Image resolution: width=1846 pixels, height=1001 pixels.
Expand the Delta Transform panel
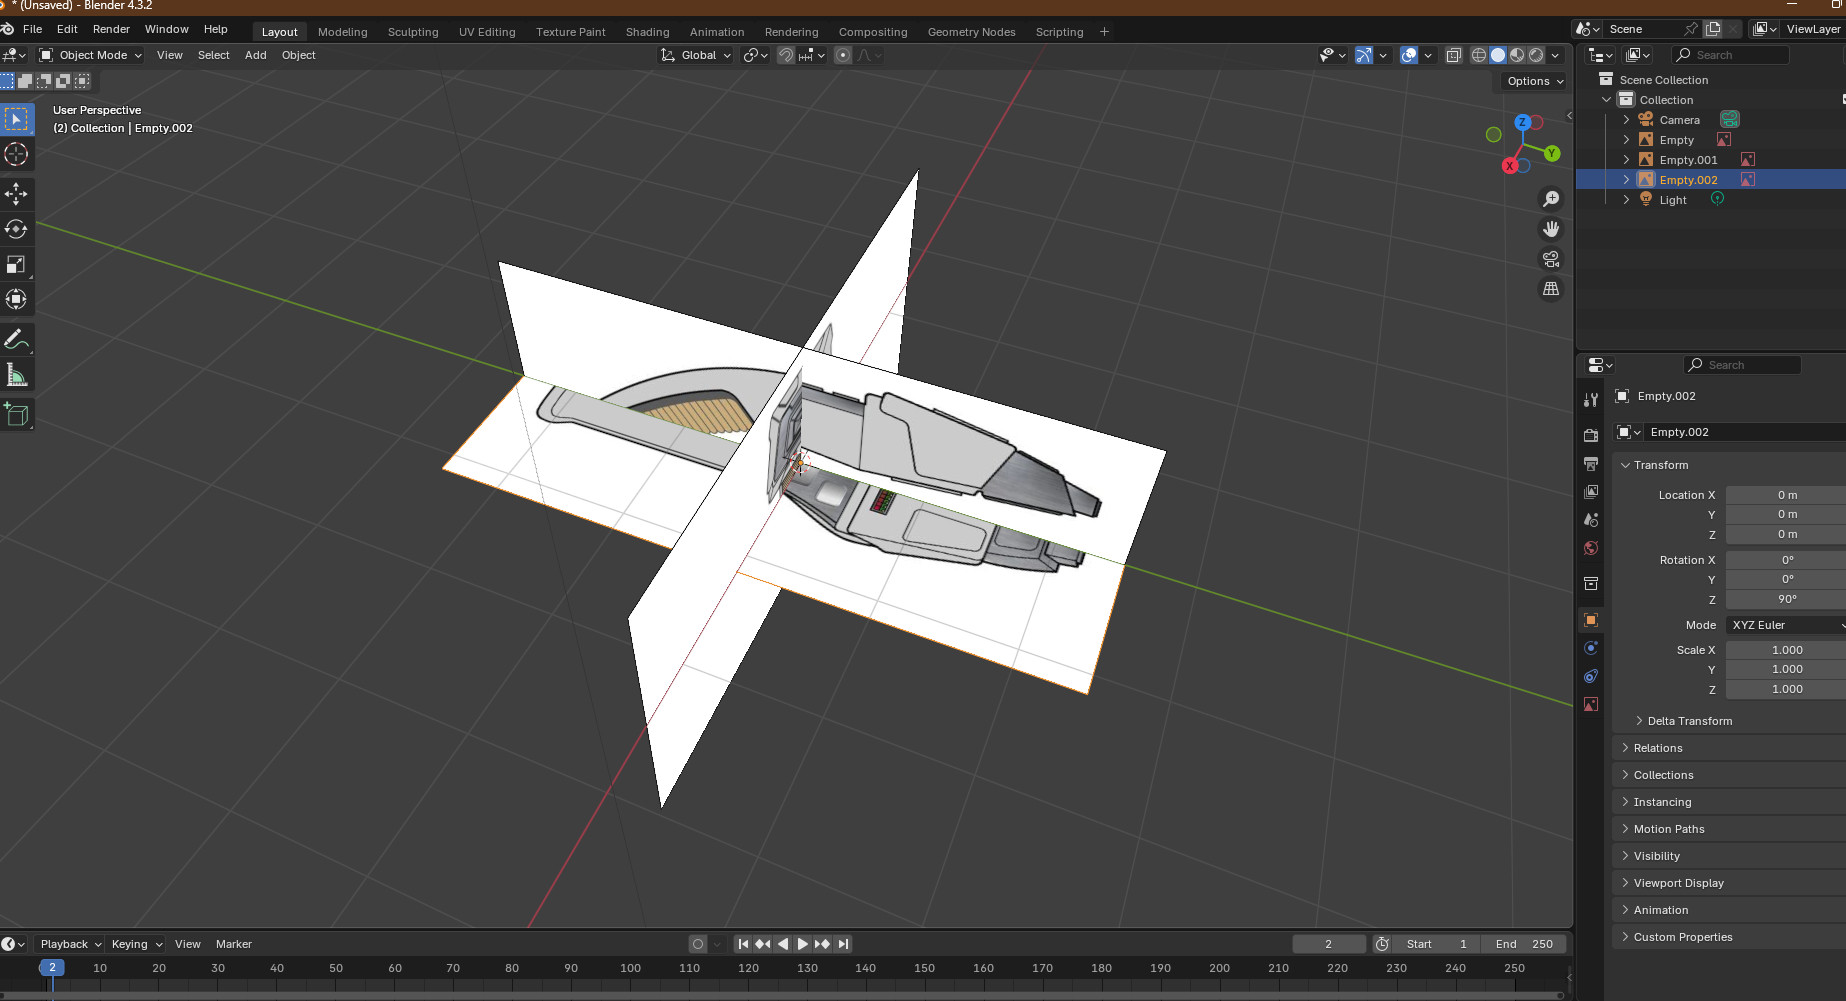1689,721
